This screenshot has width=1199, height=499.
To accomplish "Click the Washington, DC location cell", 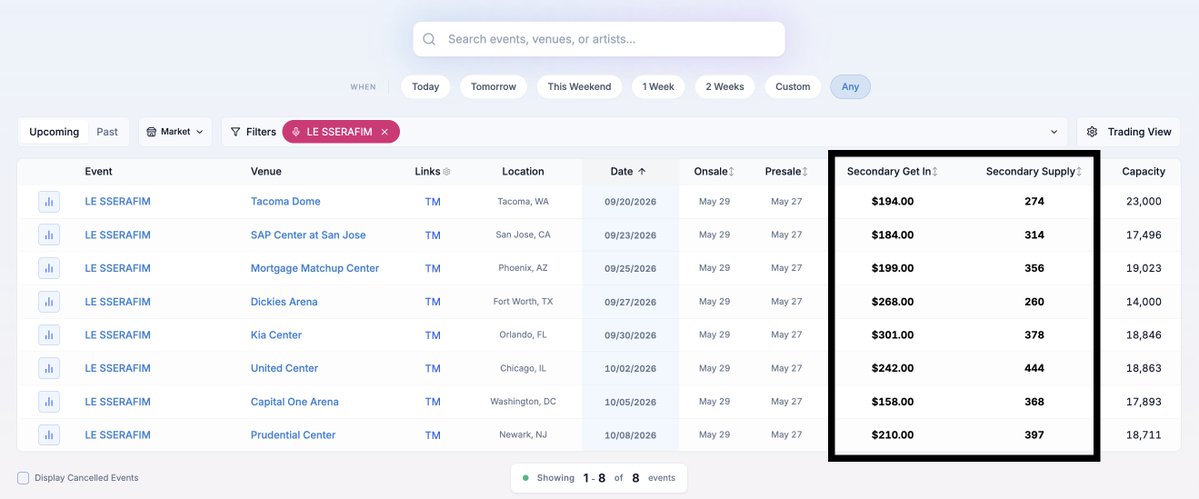I will (x=523, y=401).
